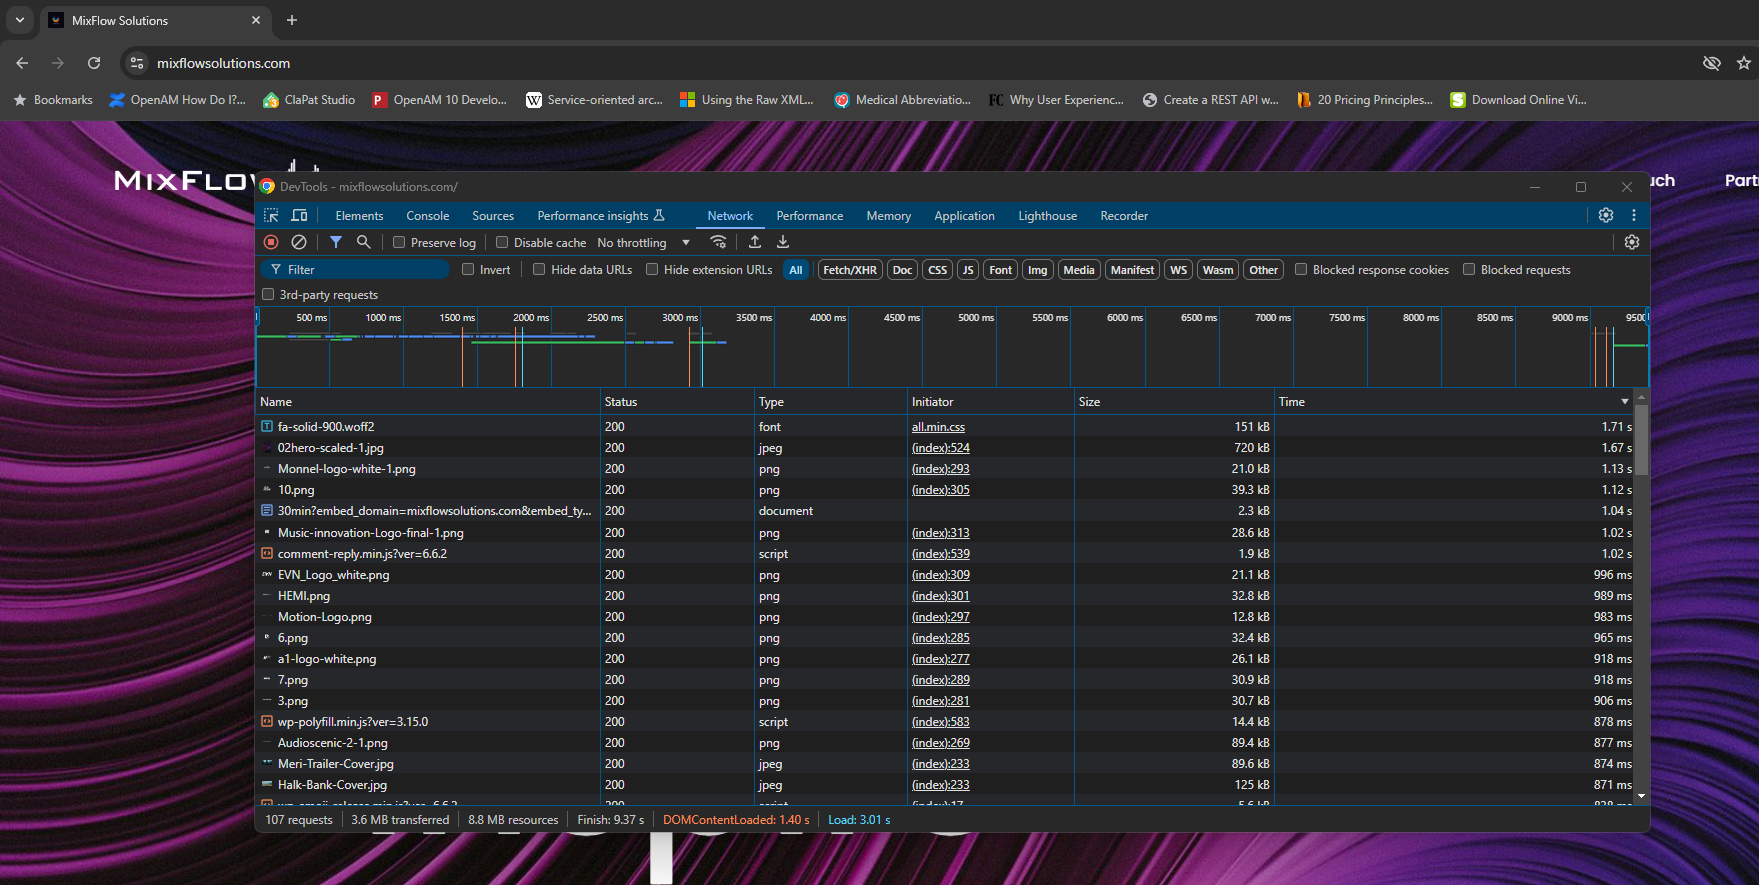This screenshot has height=885, width=1759.
Task: Reload the mixflowsolutions.com page
Action: [x=94, y=63]
